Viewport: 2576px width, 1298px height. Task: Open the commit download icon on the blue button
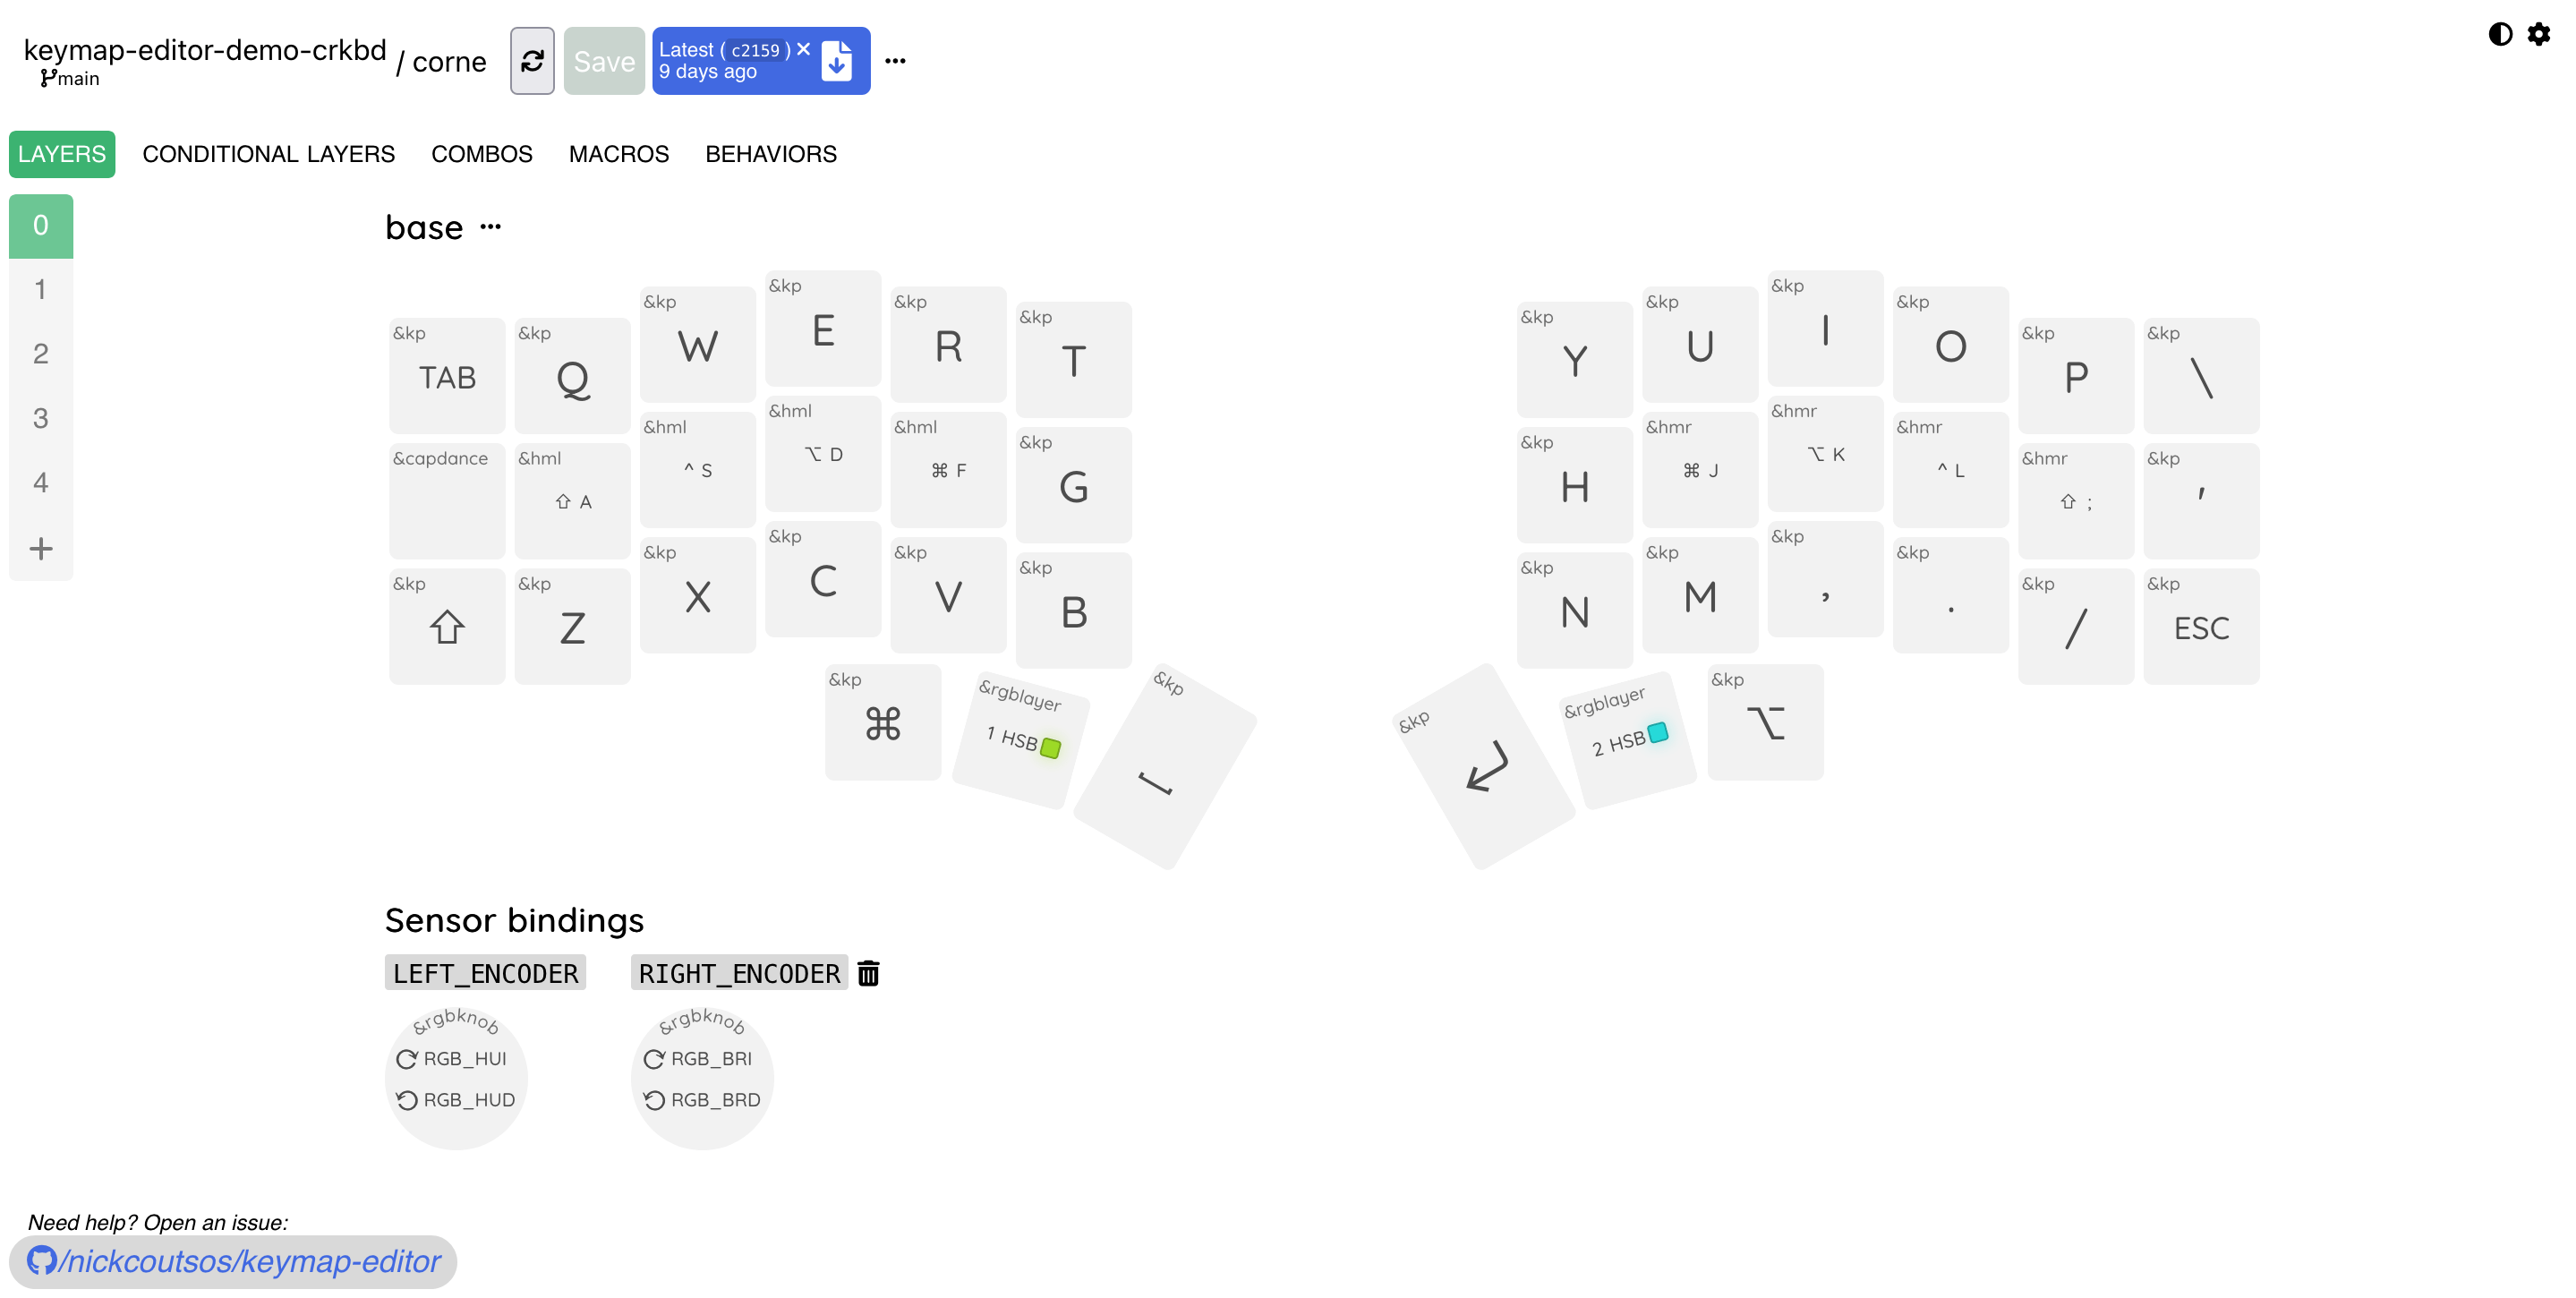(837, 60)
